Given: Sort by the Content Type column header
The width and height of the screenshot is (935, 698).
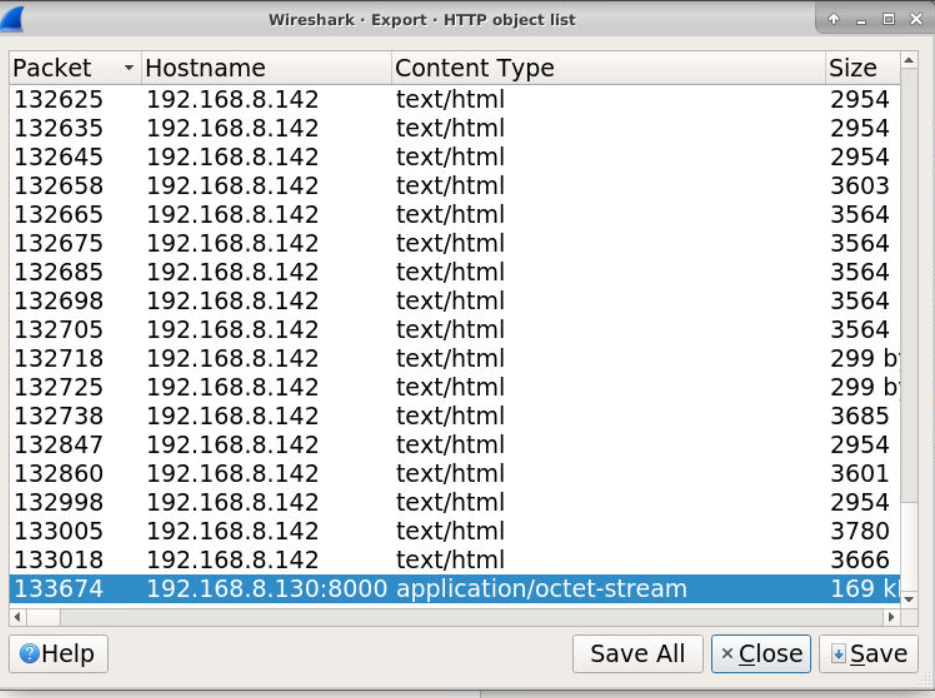Looking at the screenshot, I should [608, 68].
